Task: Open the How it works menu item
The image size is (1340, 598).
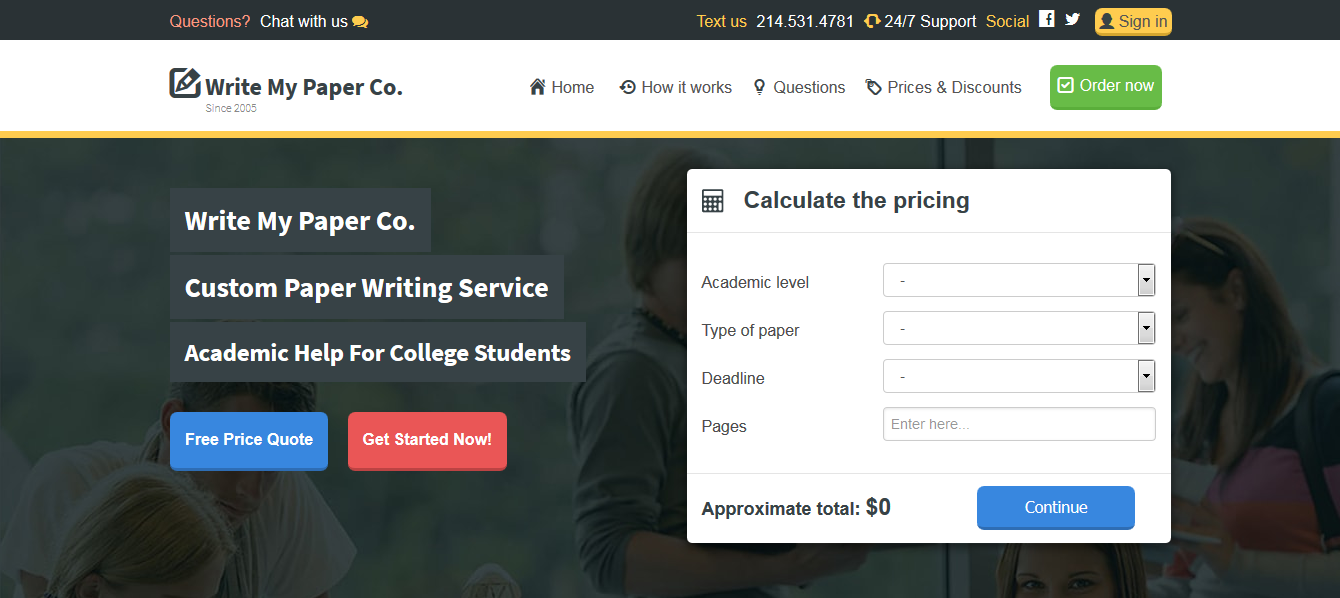Action: [x=676, y=87]
